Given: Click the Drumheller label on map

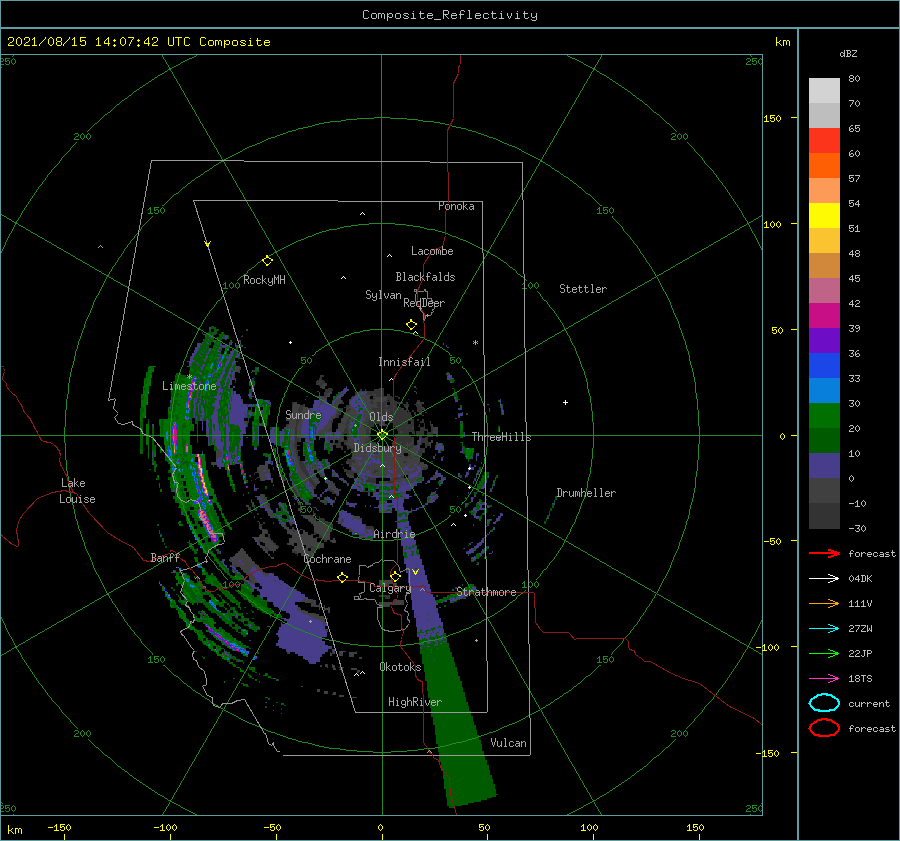Looking at the screenshot, I should click(586, 493).
